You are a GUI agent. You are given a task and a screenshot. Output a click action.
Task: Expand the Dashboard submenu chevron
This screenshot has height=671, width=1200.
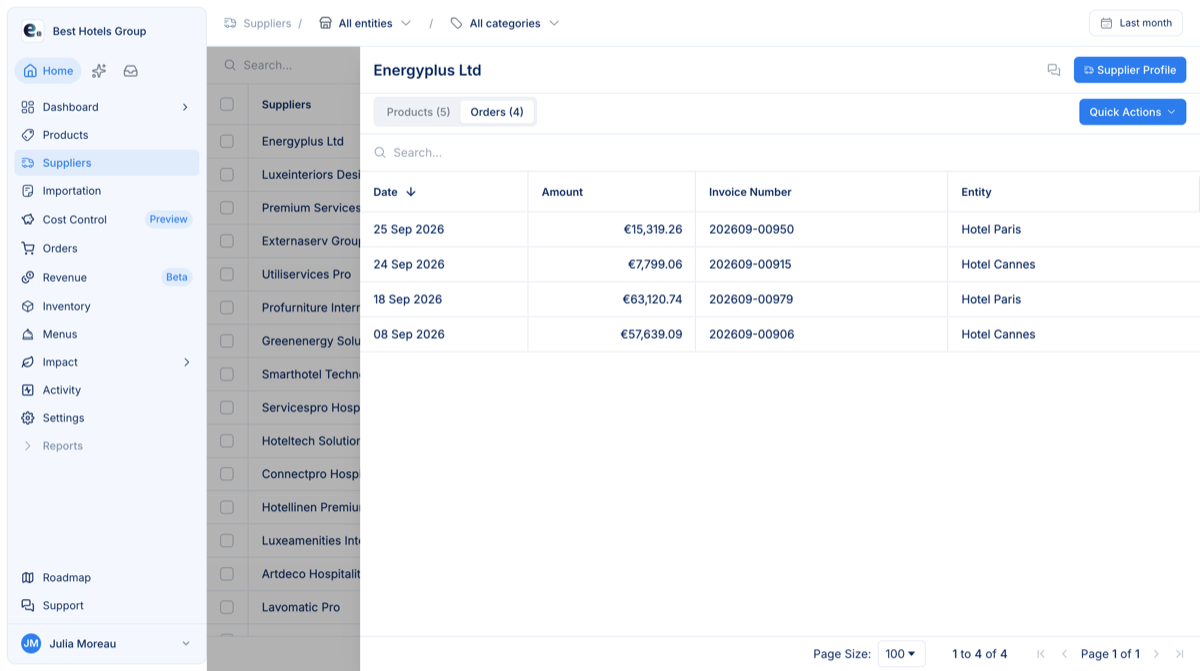tap(185, 107)
